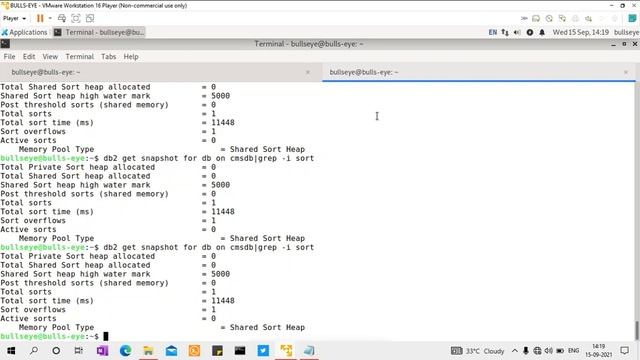The height and width of the screenshot is (360, 640).
Task: Open the command prompt icon on taskbar
Action: click(240, 351)
